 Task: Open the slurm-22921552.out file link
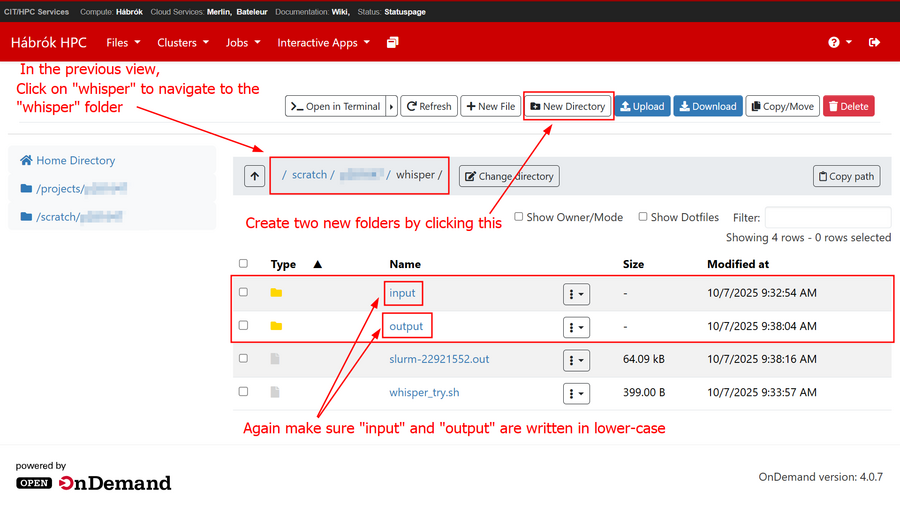pyautogui.click(x=439, y=359)
